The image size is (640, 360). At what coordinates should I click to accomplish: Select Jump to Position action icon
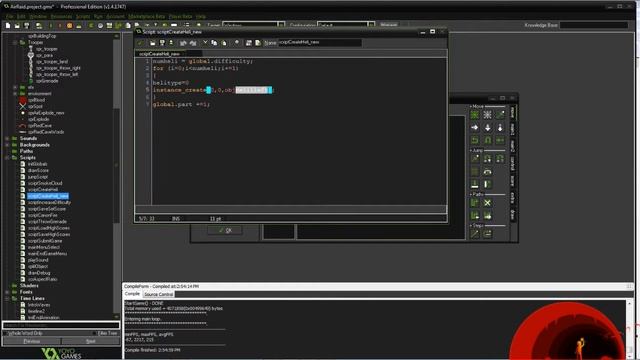click(x=475, y=159)
